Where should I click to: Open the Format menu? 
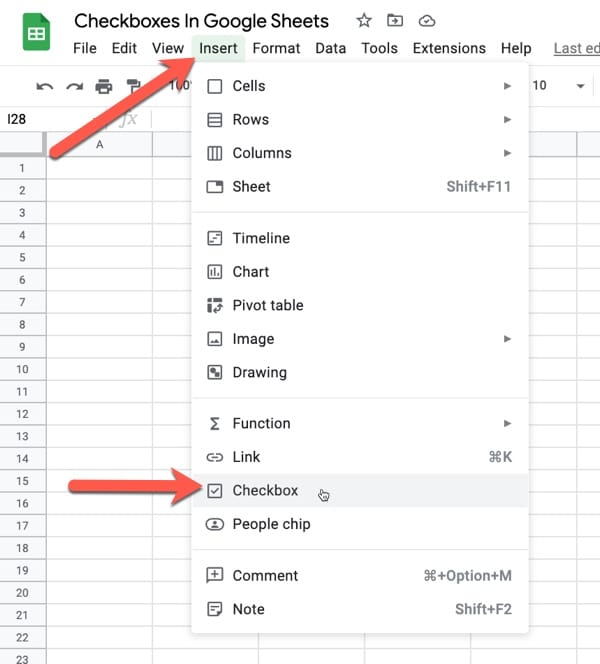[276, 48]
